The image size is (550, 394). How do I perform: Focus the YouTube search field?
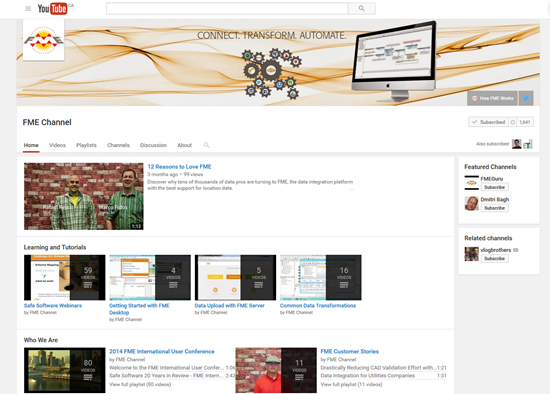point(227,8)
